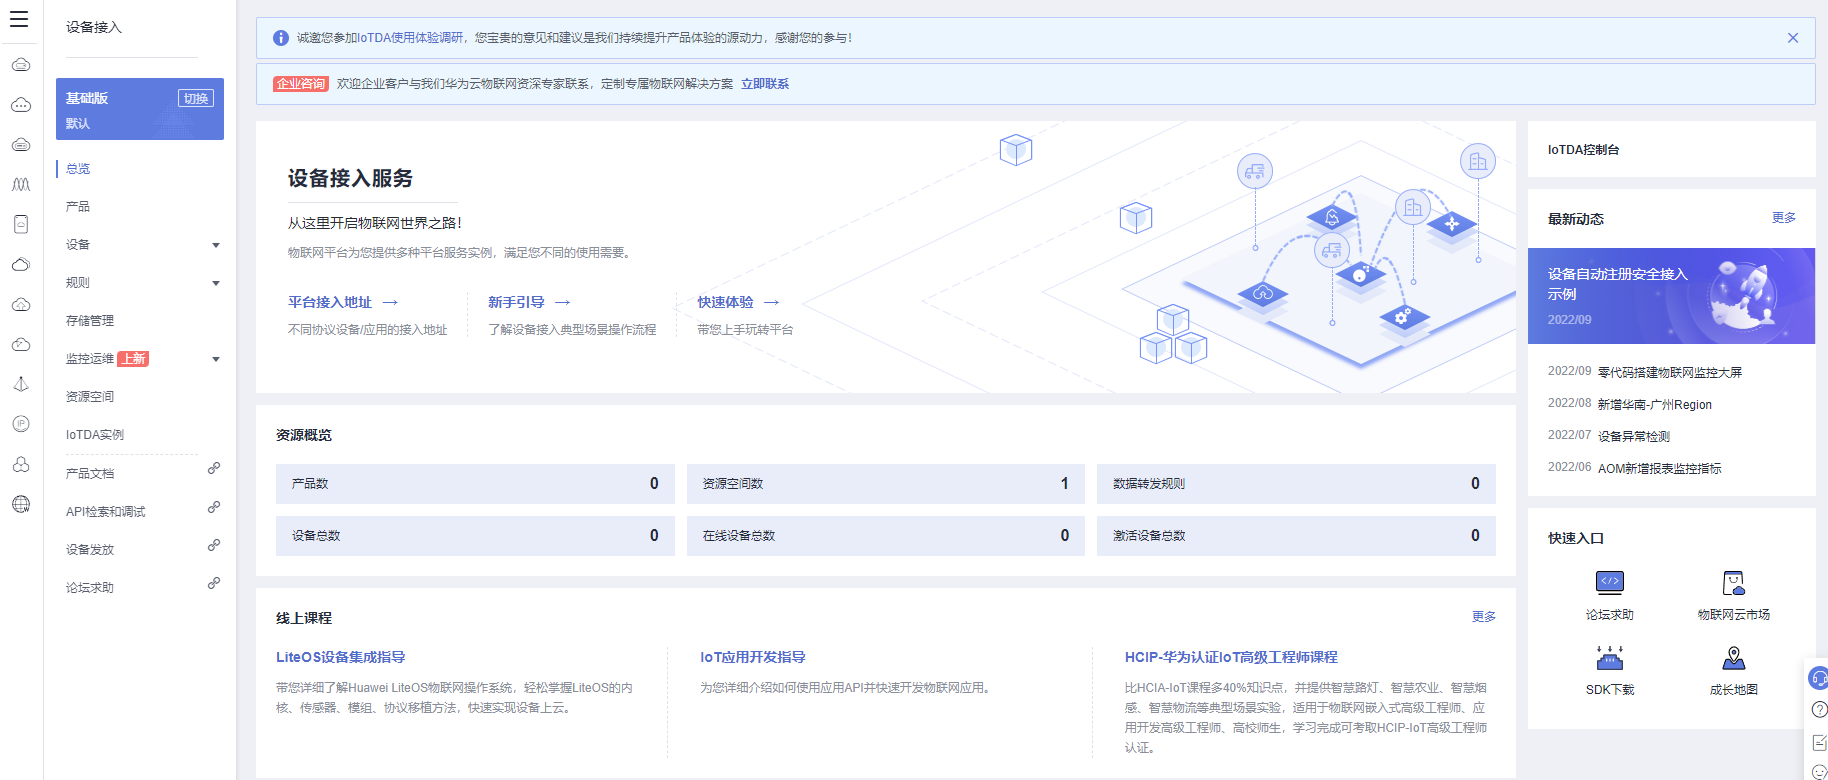Open 存储管理 in the sidebar
The width and height of the screenshot is (1828, 780).
pyautogui.click(x=90, y=321)
